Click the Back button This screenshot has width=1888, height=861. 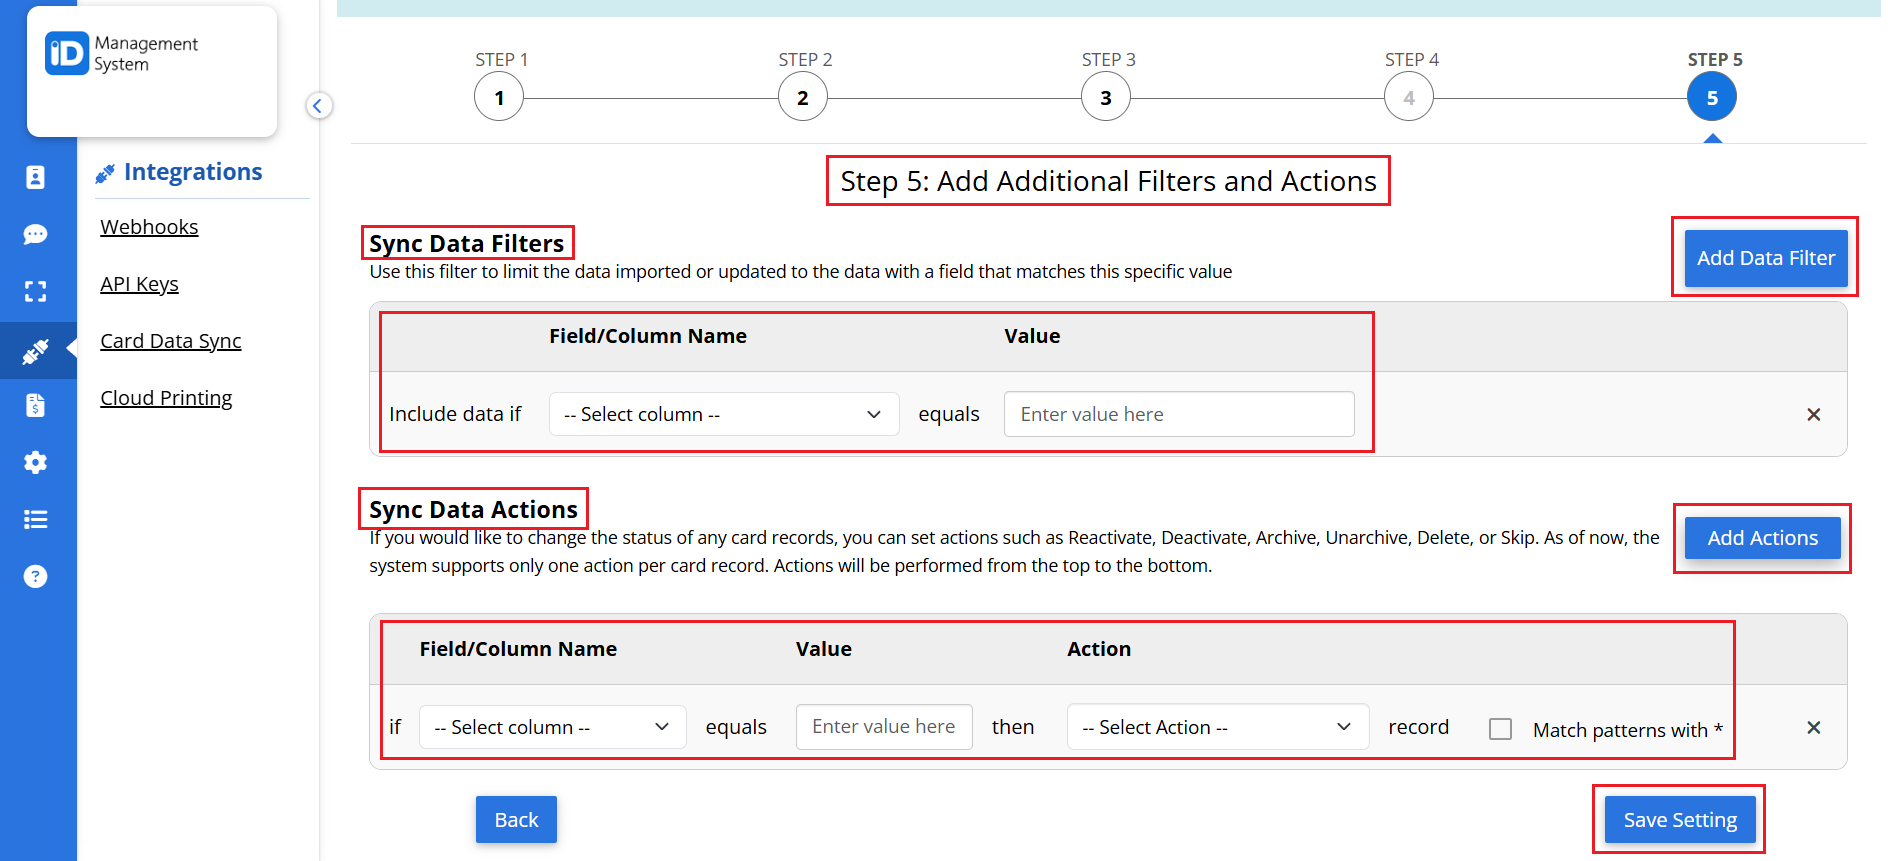click(516, 820)
